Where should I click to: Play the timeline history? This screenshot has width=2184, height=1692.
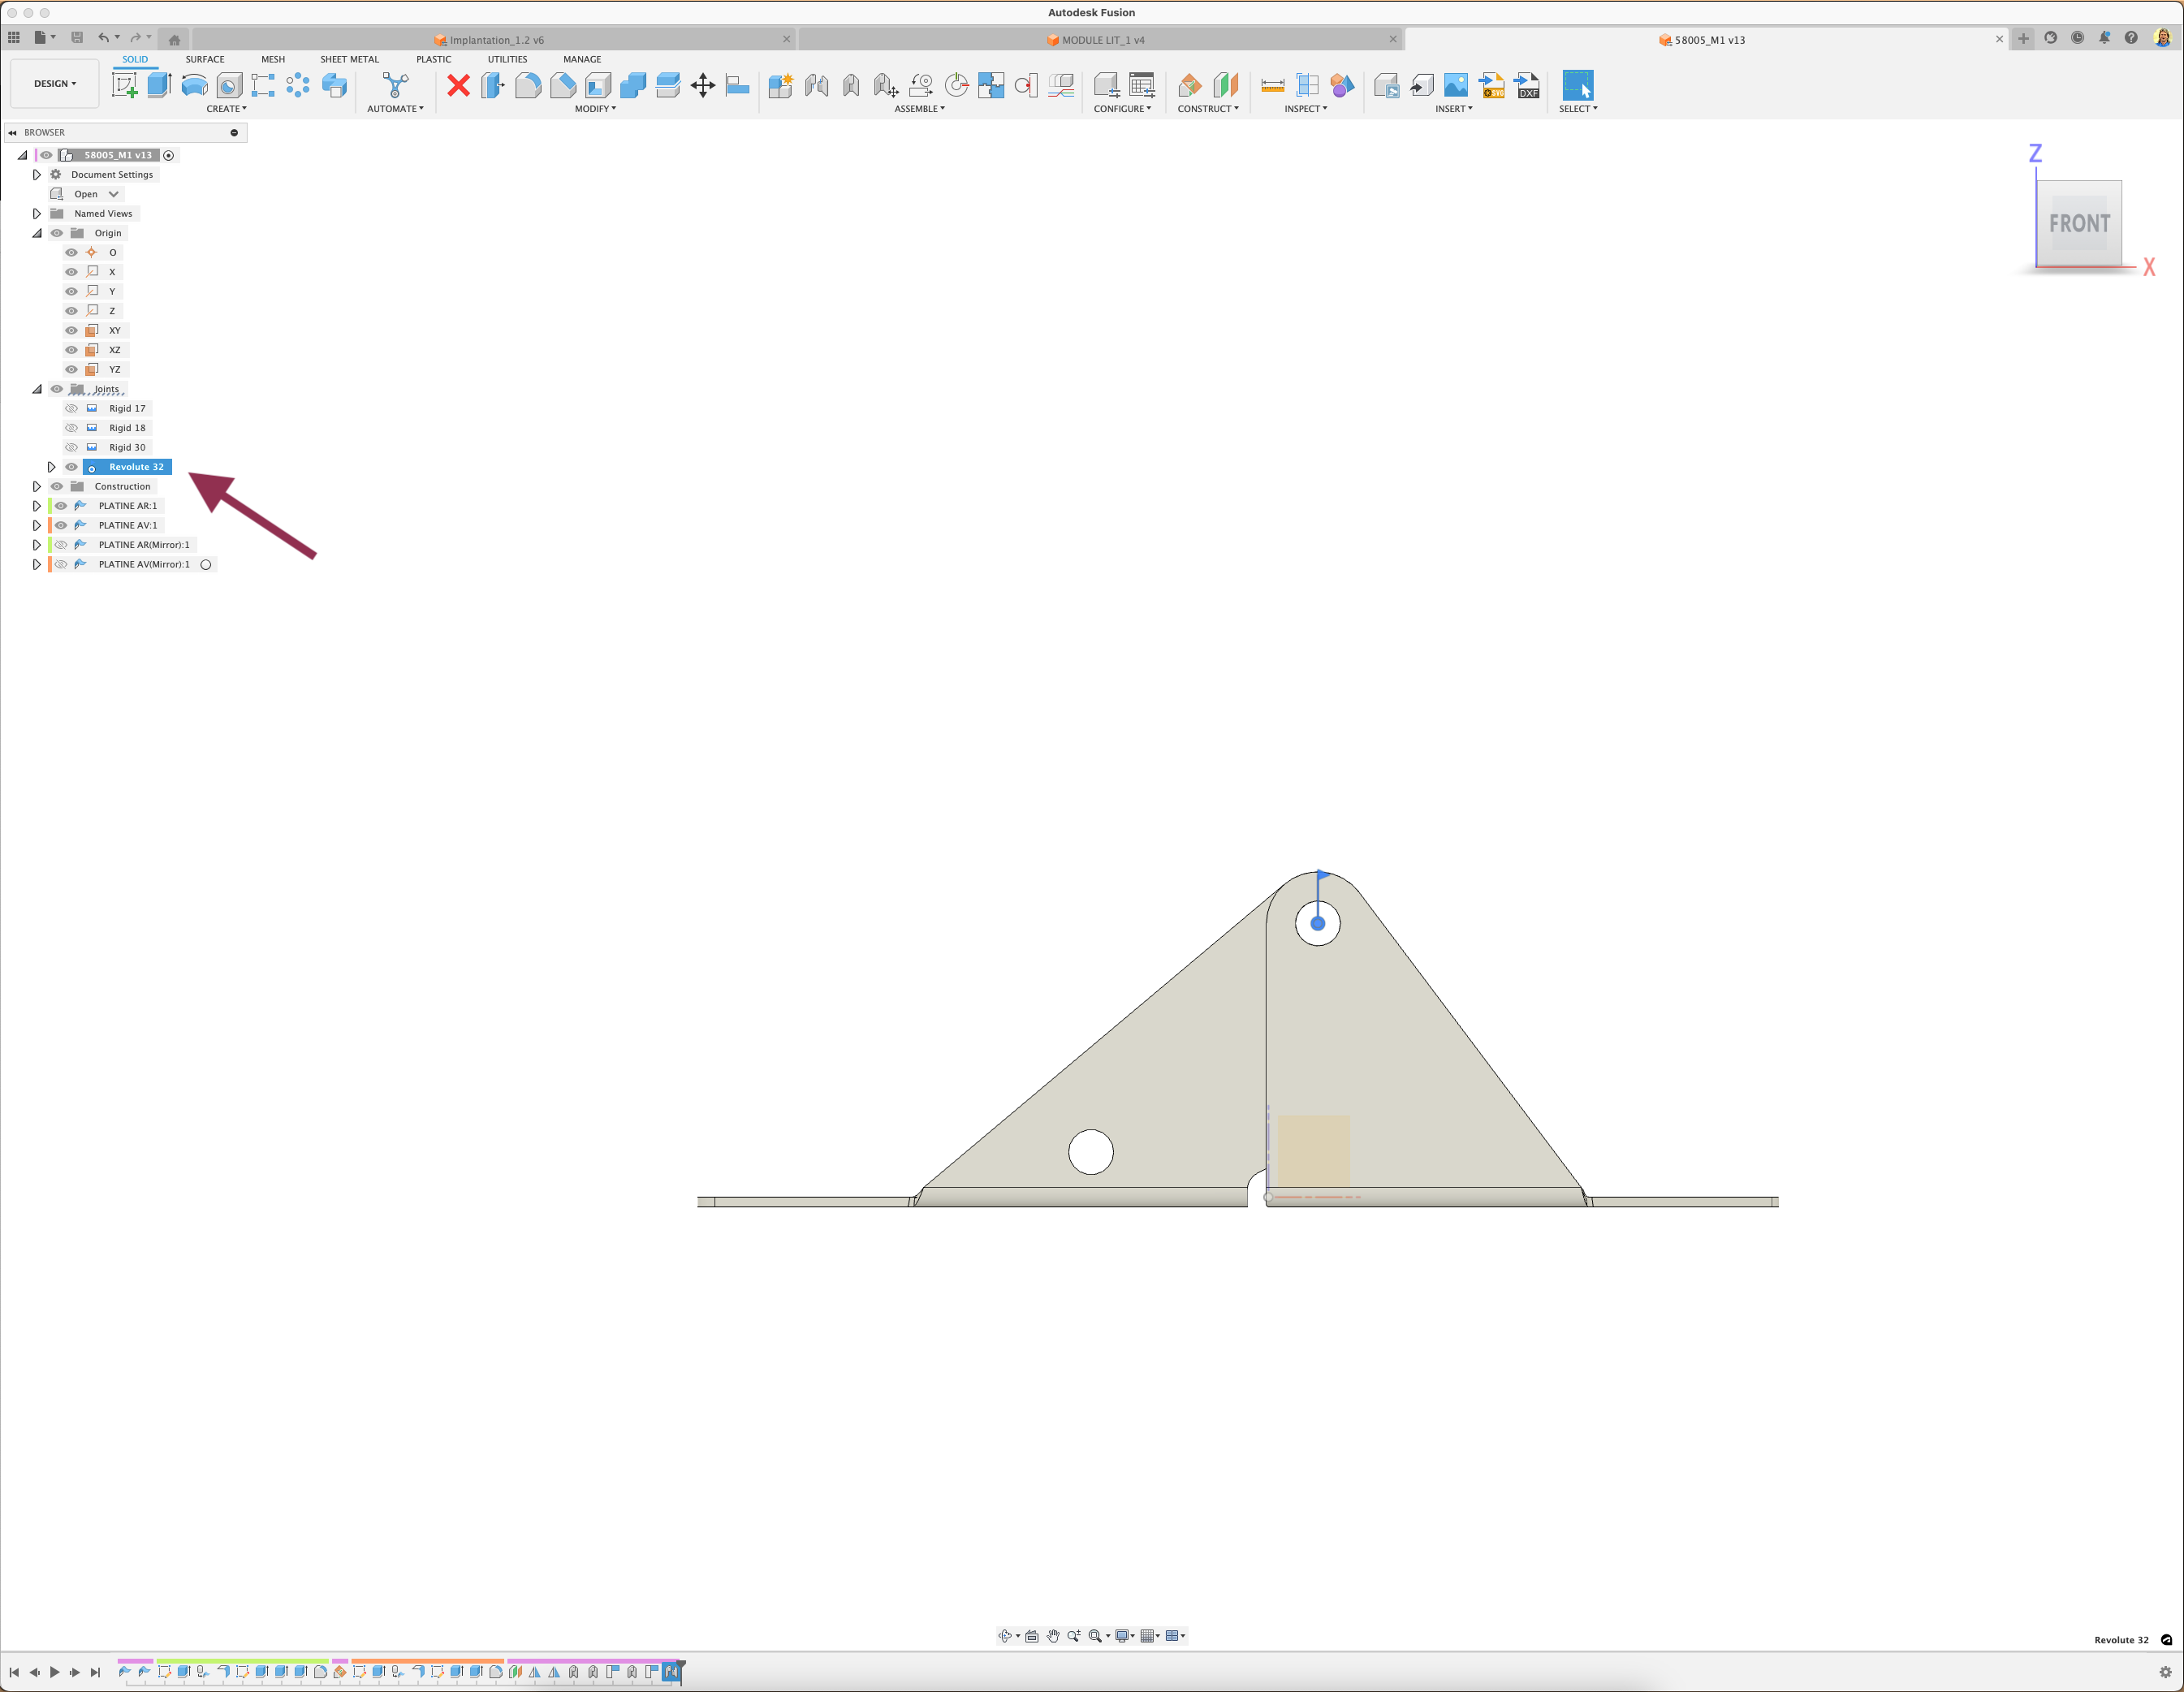(54, 1672)
